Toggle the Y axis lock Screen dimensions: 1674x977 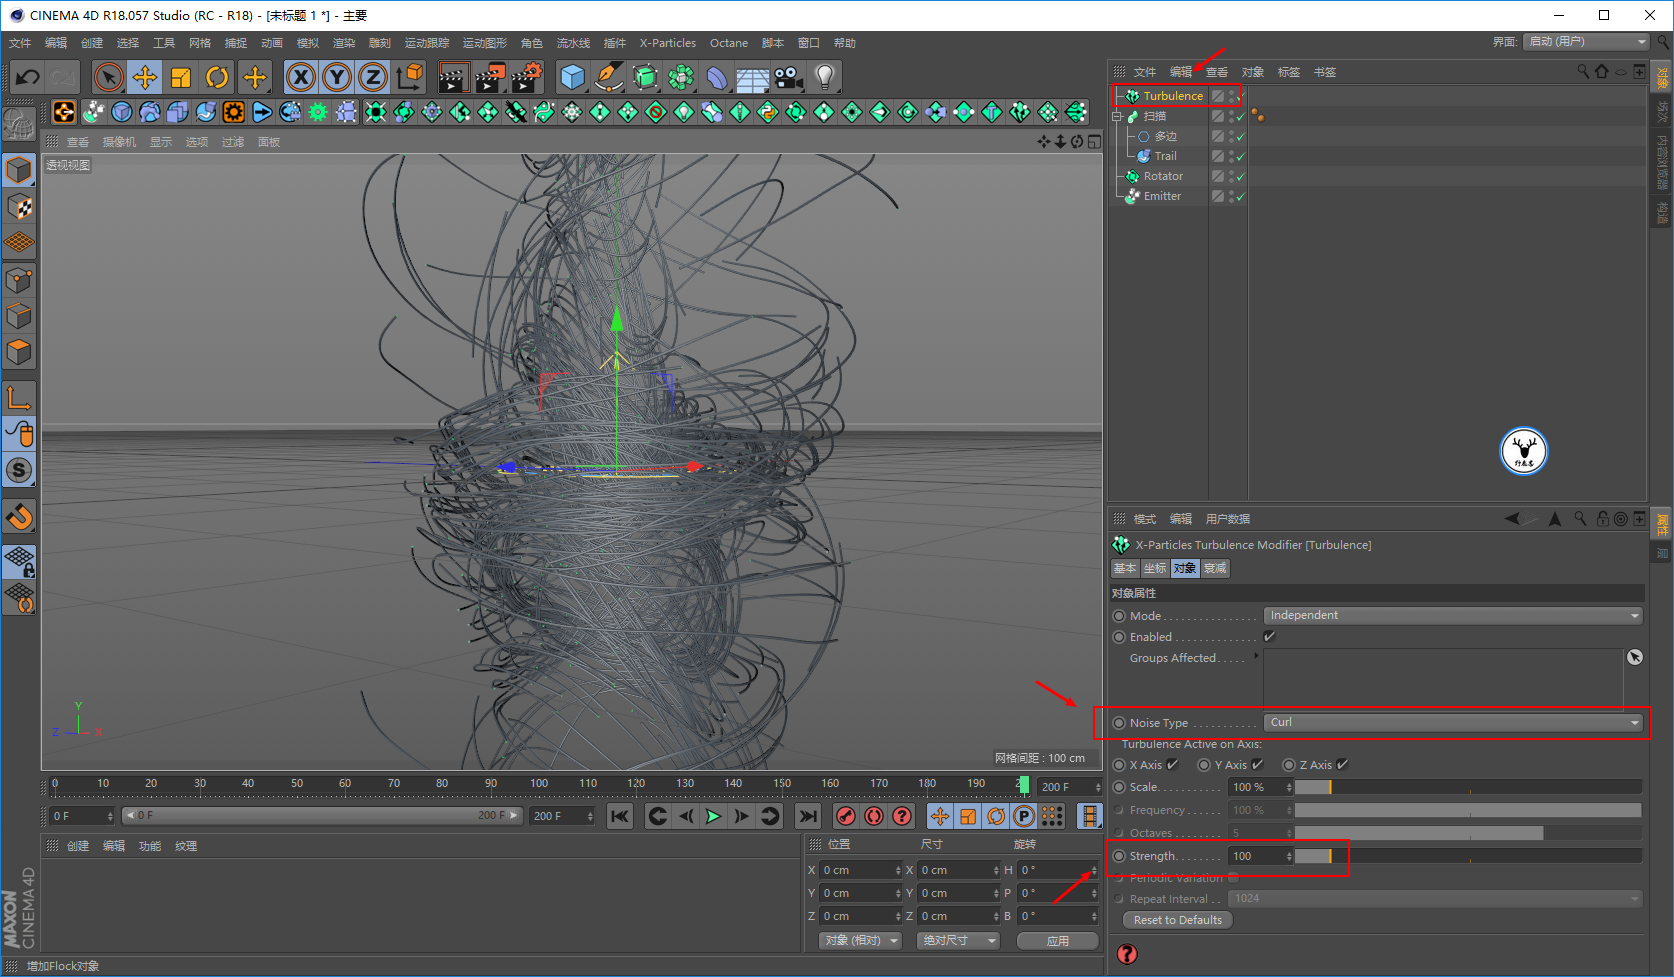click(337, 77)
